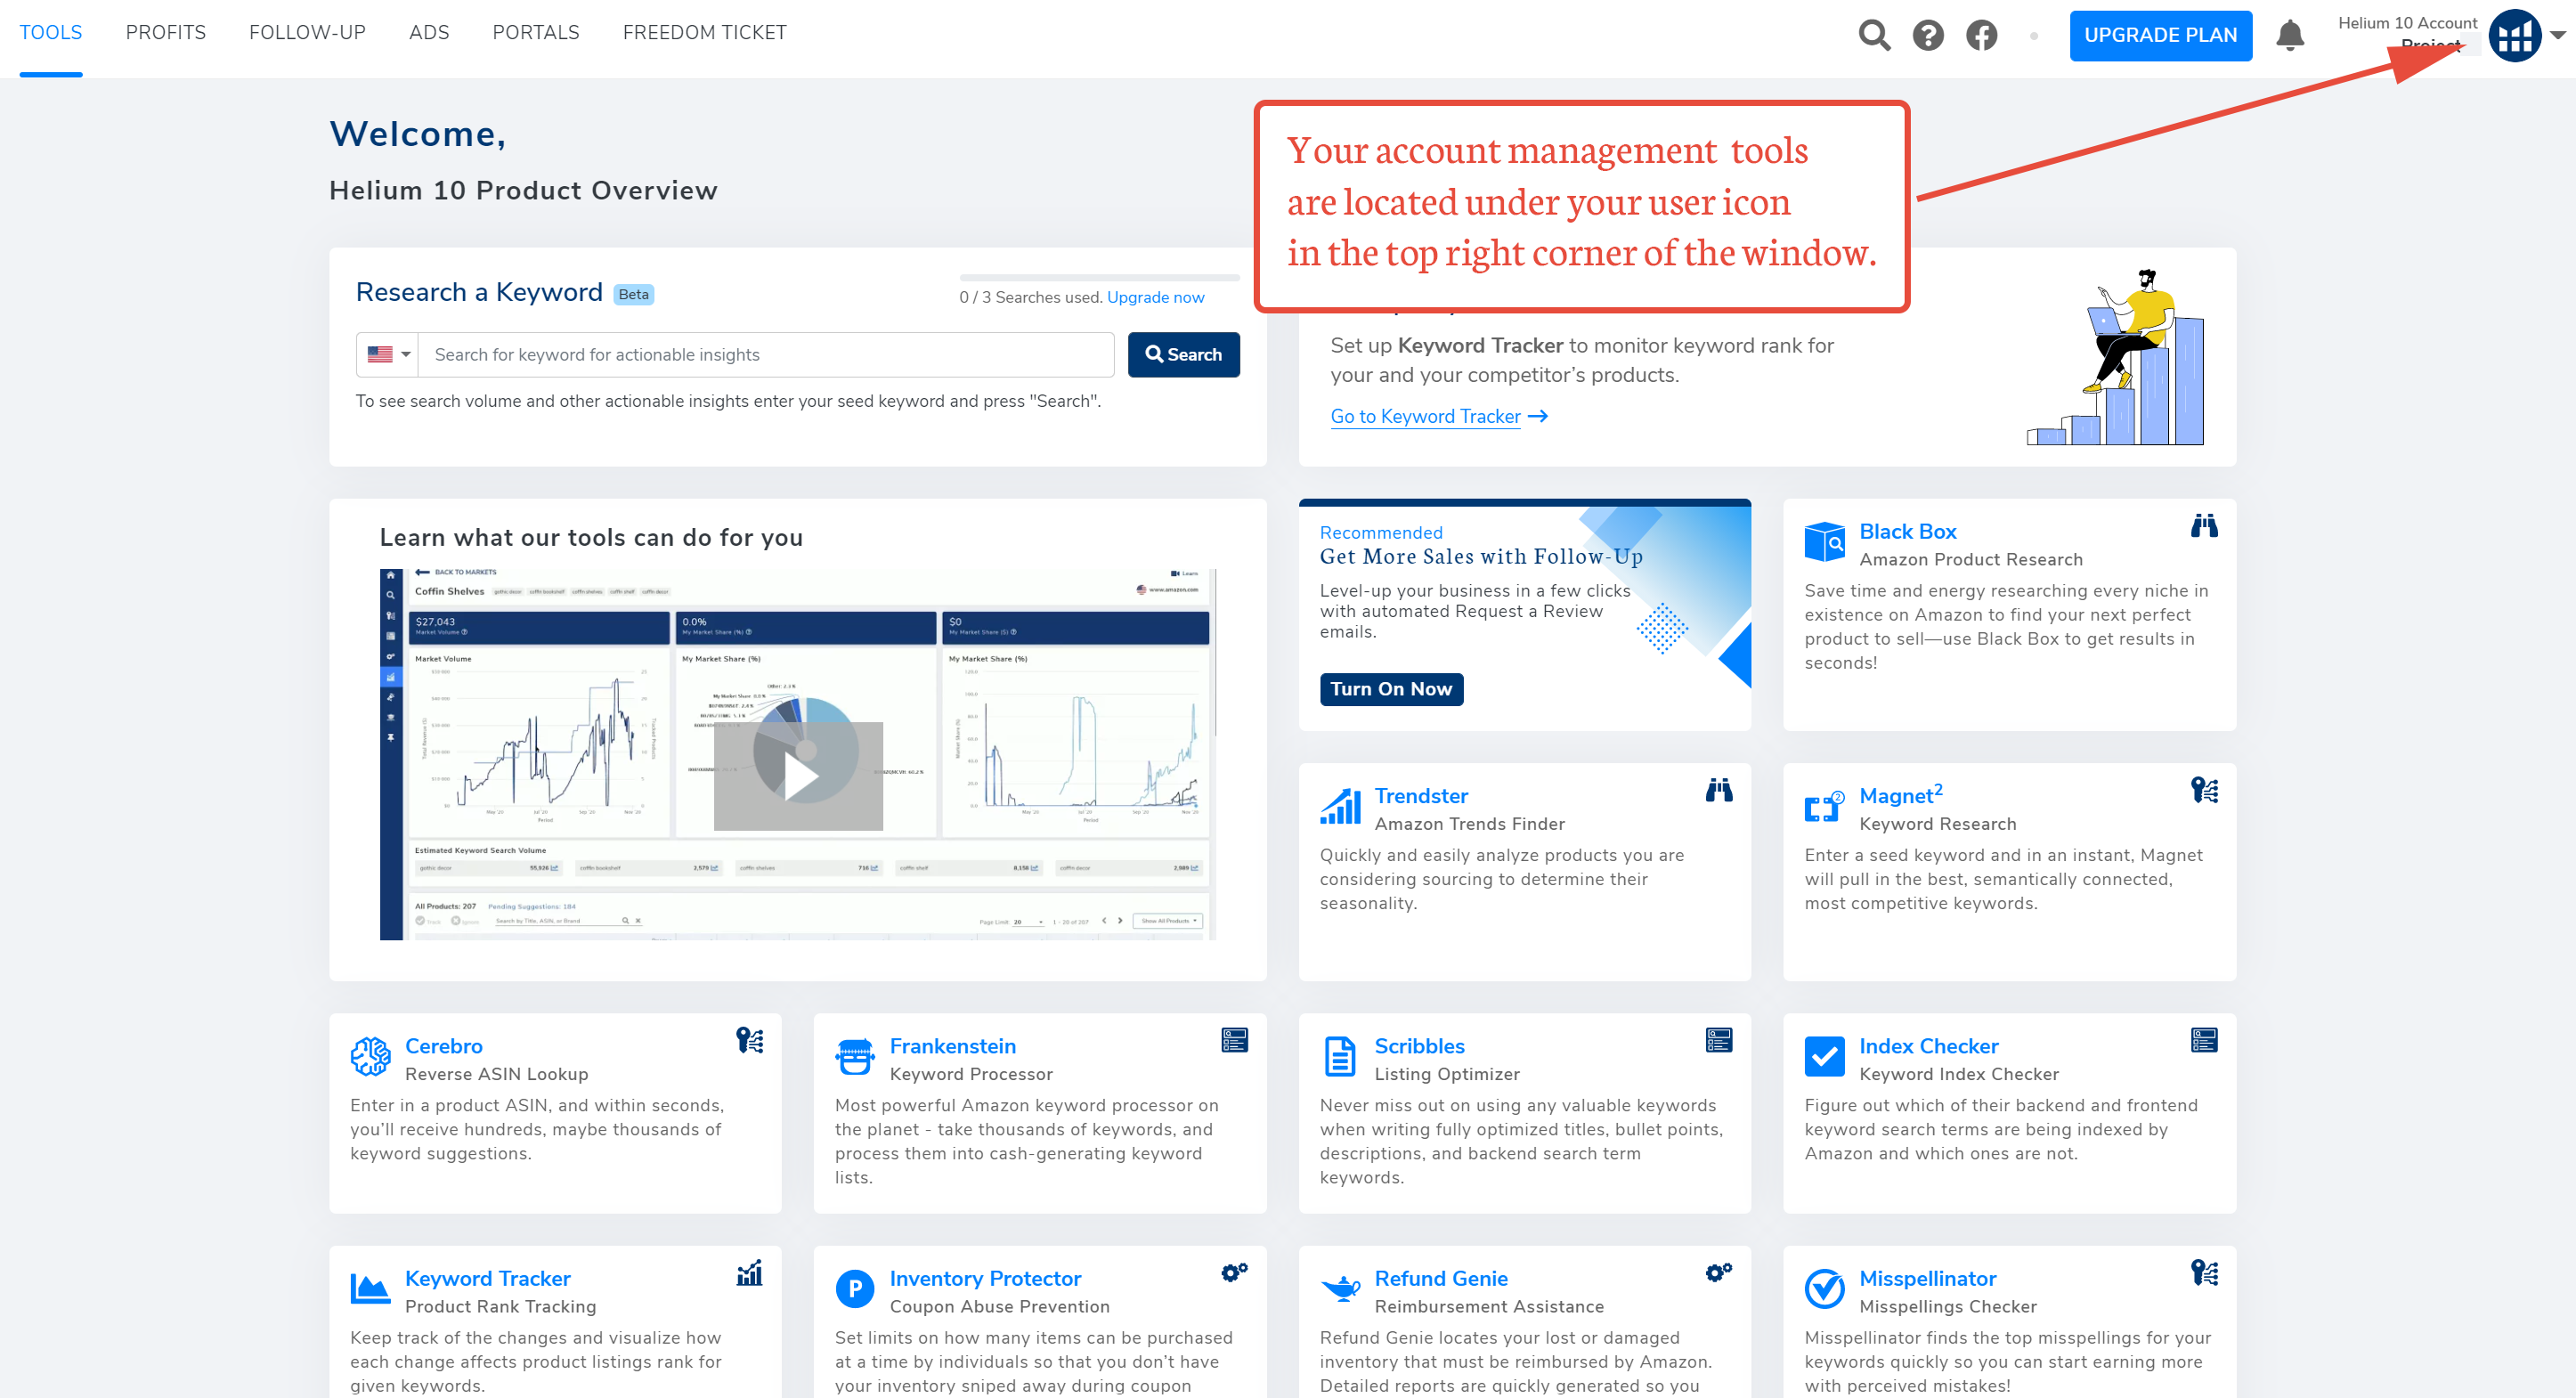Open the PROFITS menu tab
Image resolution: width=2576 pixels, height=1398 pixels.
165,33
